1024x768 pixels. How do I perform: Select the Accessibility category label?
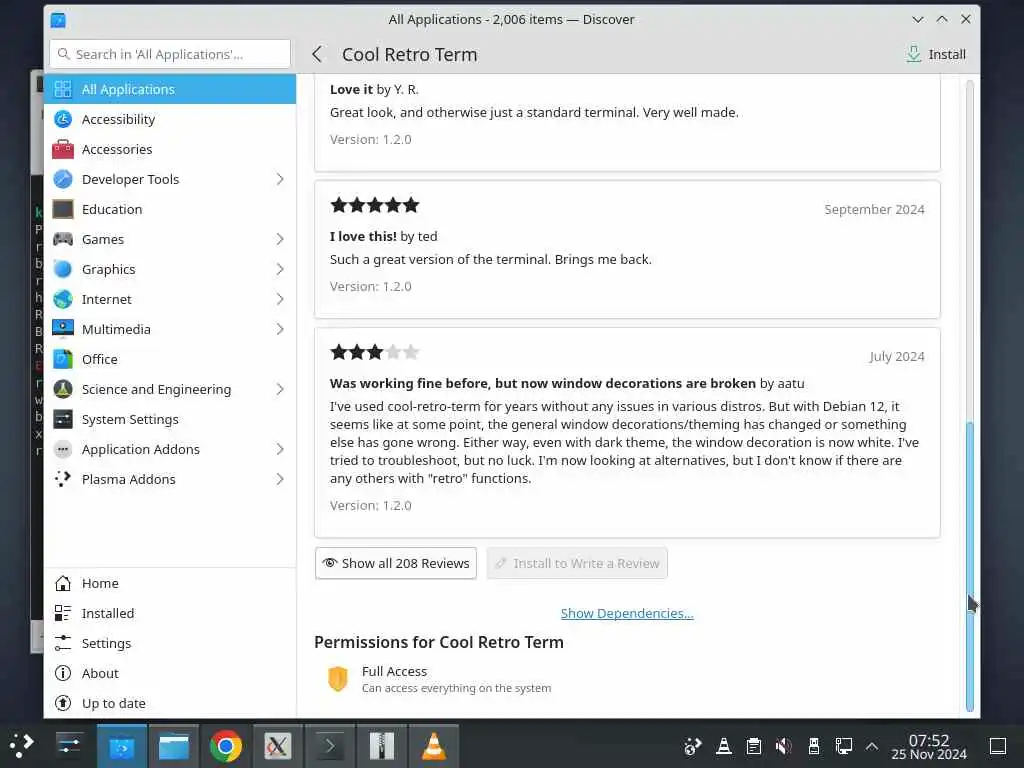(x=118, y=119)
